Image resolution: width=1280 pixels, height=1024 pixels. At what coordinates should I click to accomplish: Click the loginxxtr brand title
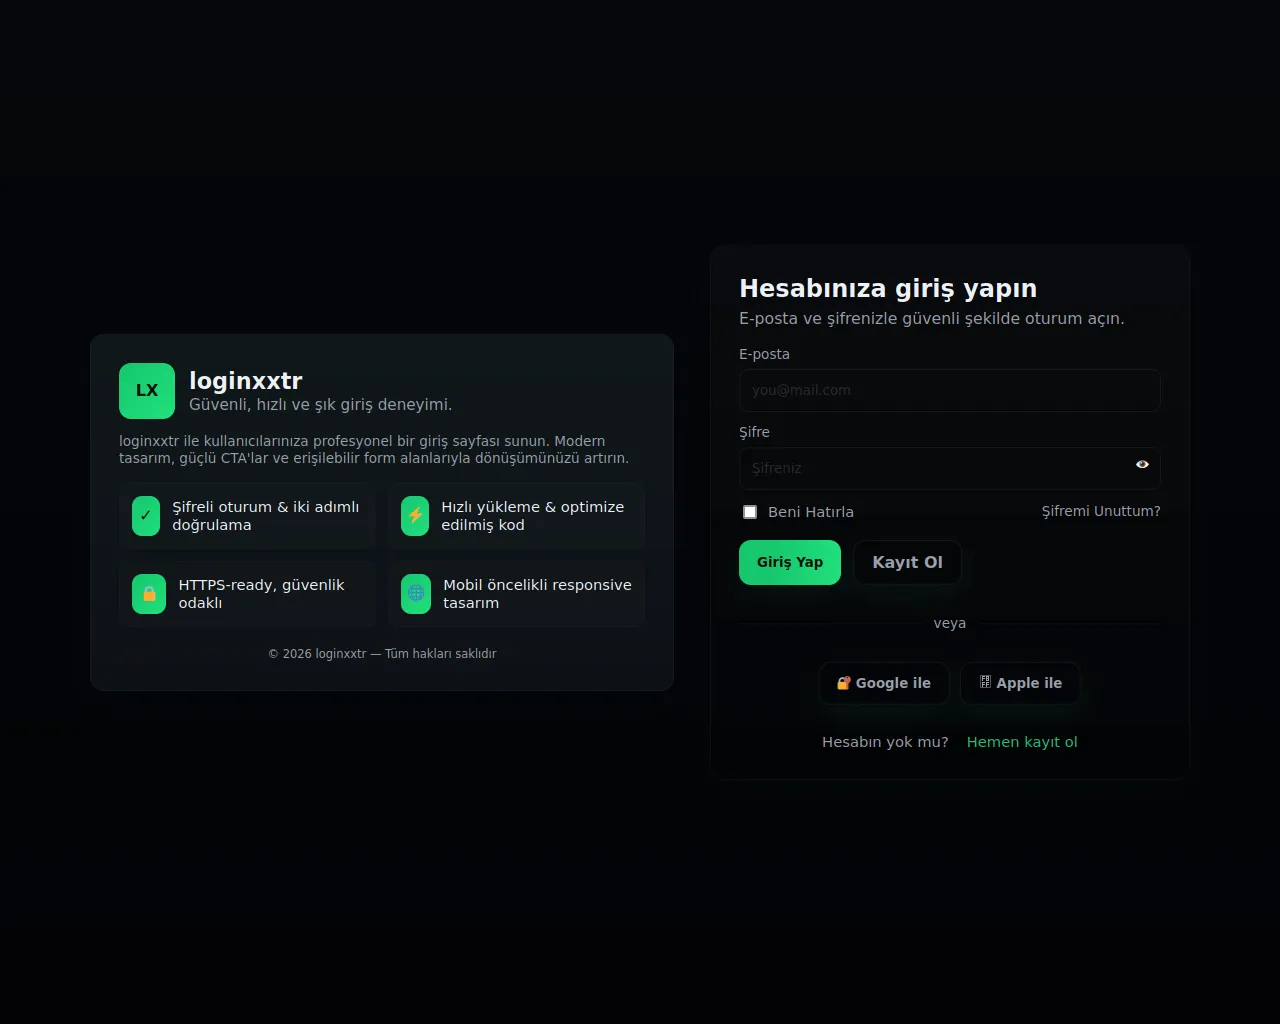(x=246, y=381)
